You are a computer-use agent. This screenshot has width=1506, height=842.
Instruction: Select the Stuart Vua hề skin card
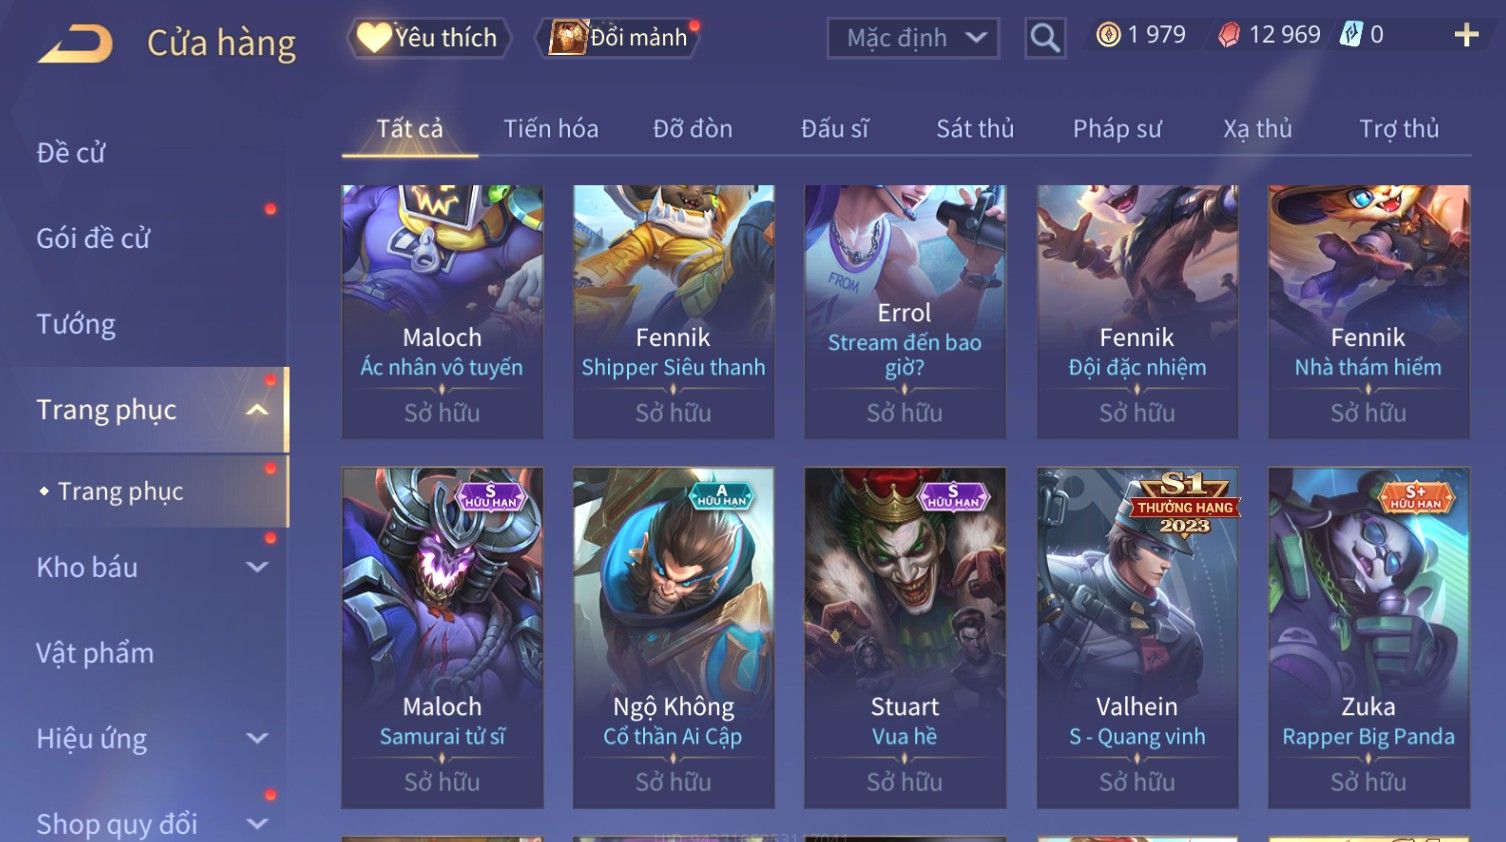pos(905,638)
